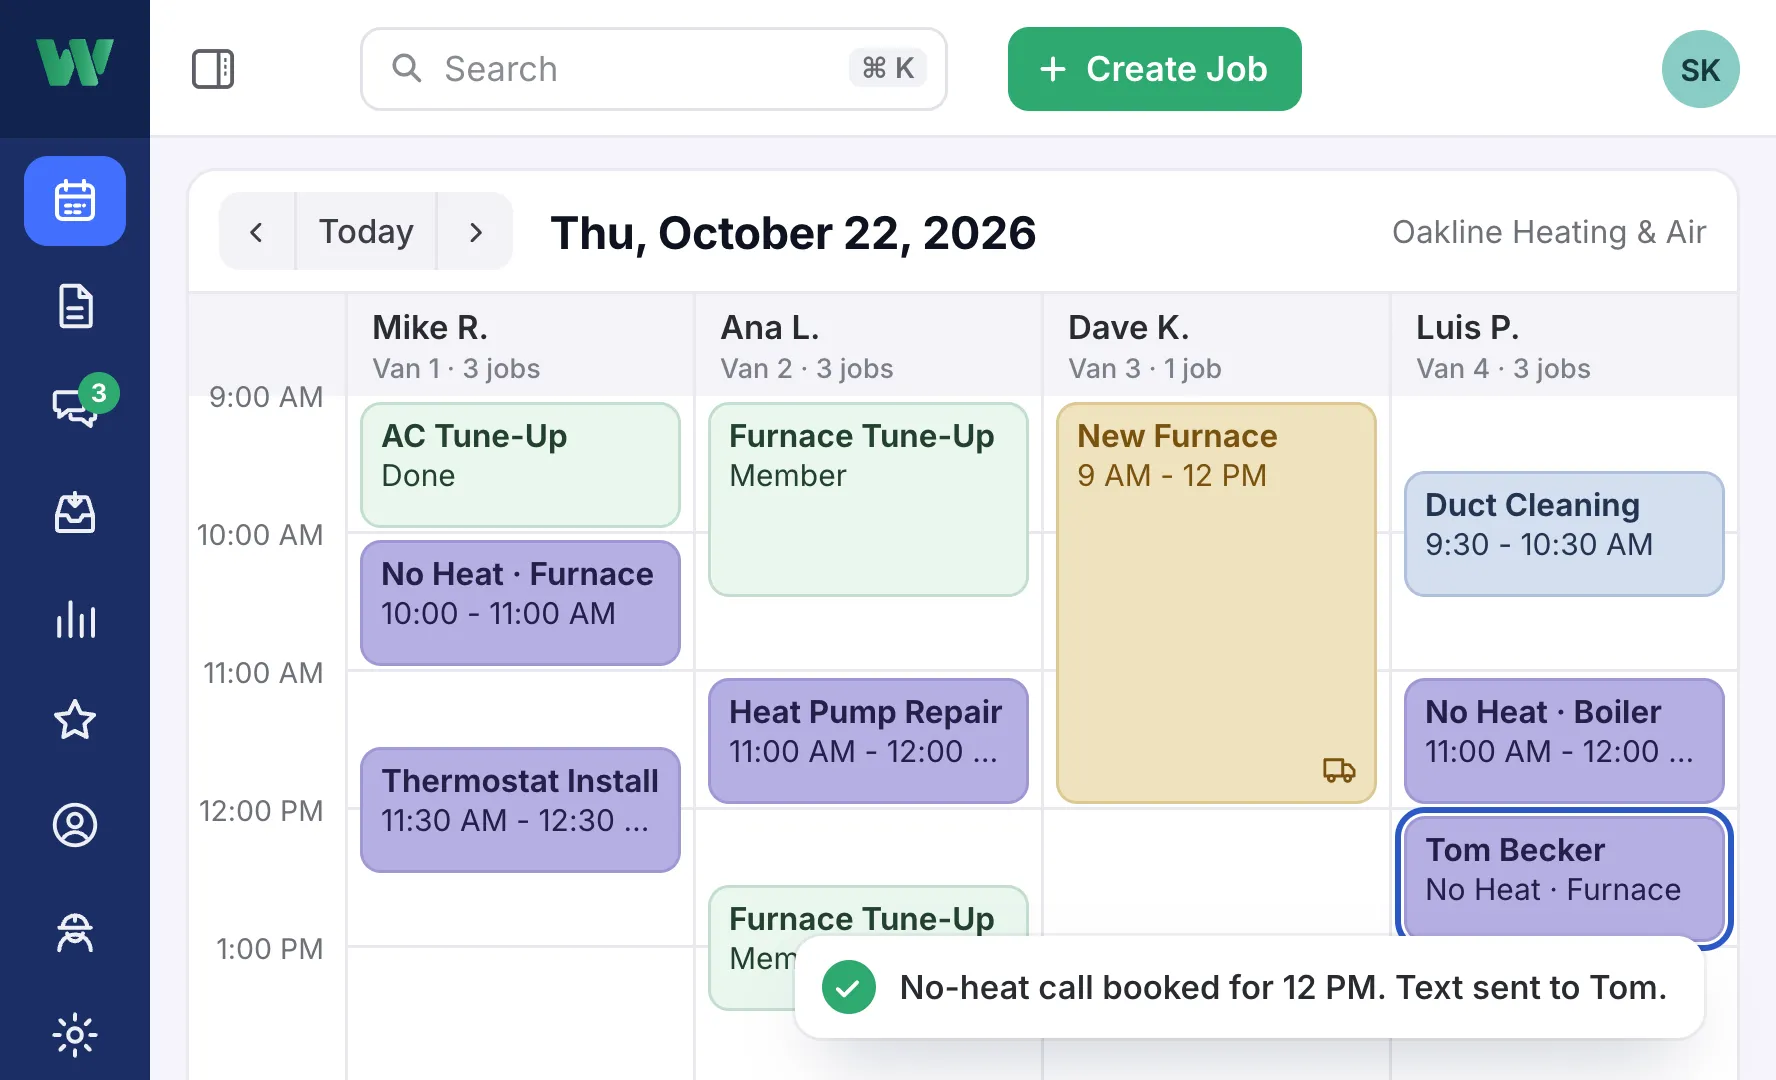Open reports bar chart in sidebar
The image size is (1776, 1080).
[75, 619]
